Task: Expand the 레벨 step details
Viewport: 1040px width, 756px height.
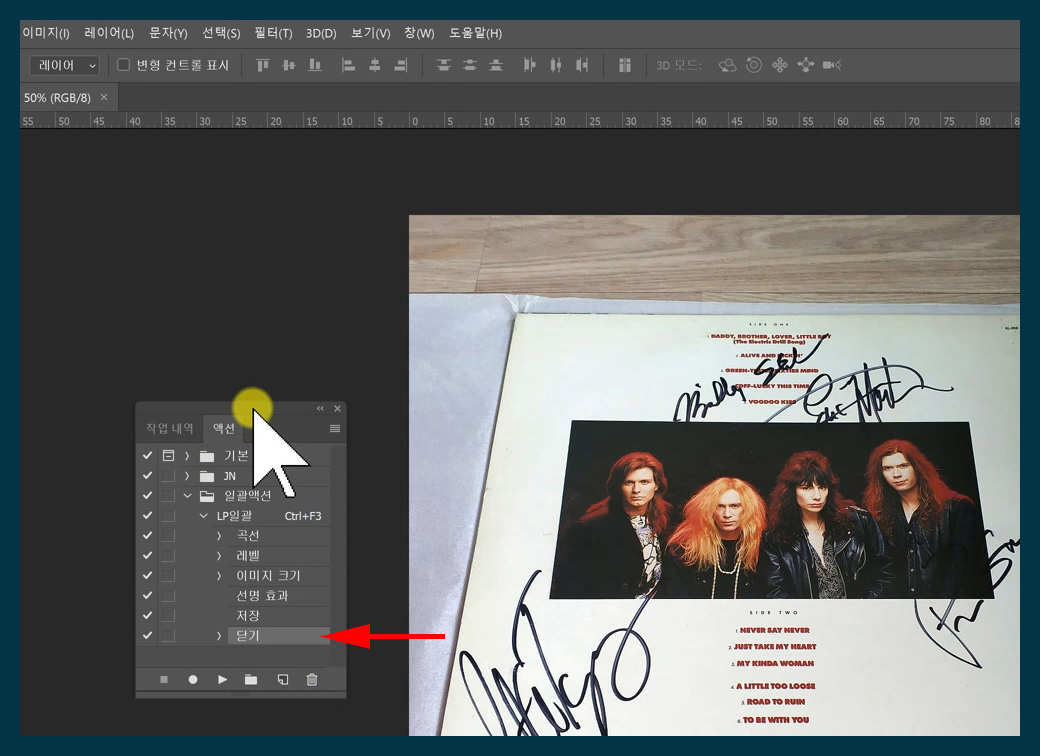Action: (x=219, y=555)
